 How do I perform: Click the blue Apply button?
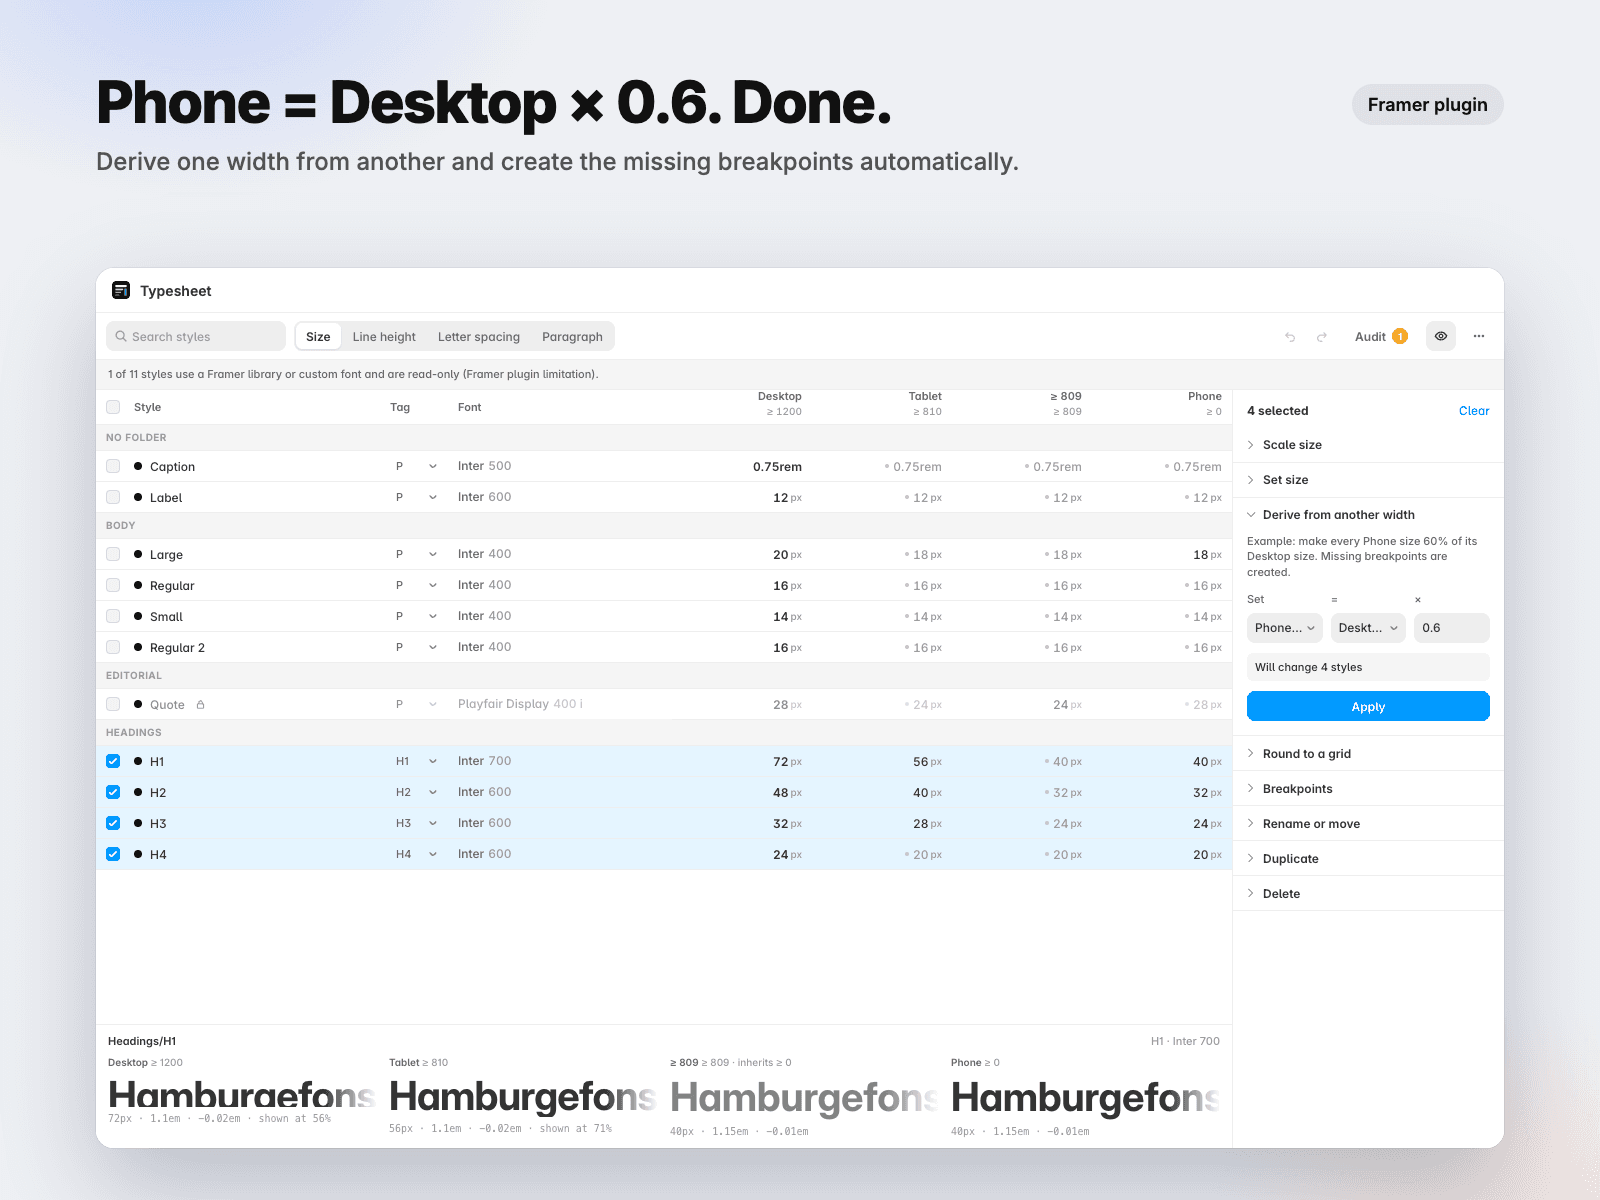point(1368,706)
